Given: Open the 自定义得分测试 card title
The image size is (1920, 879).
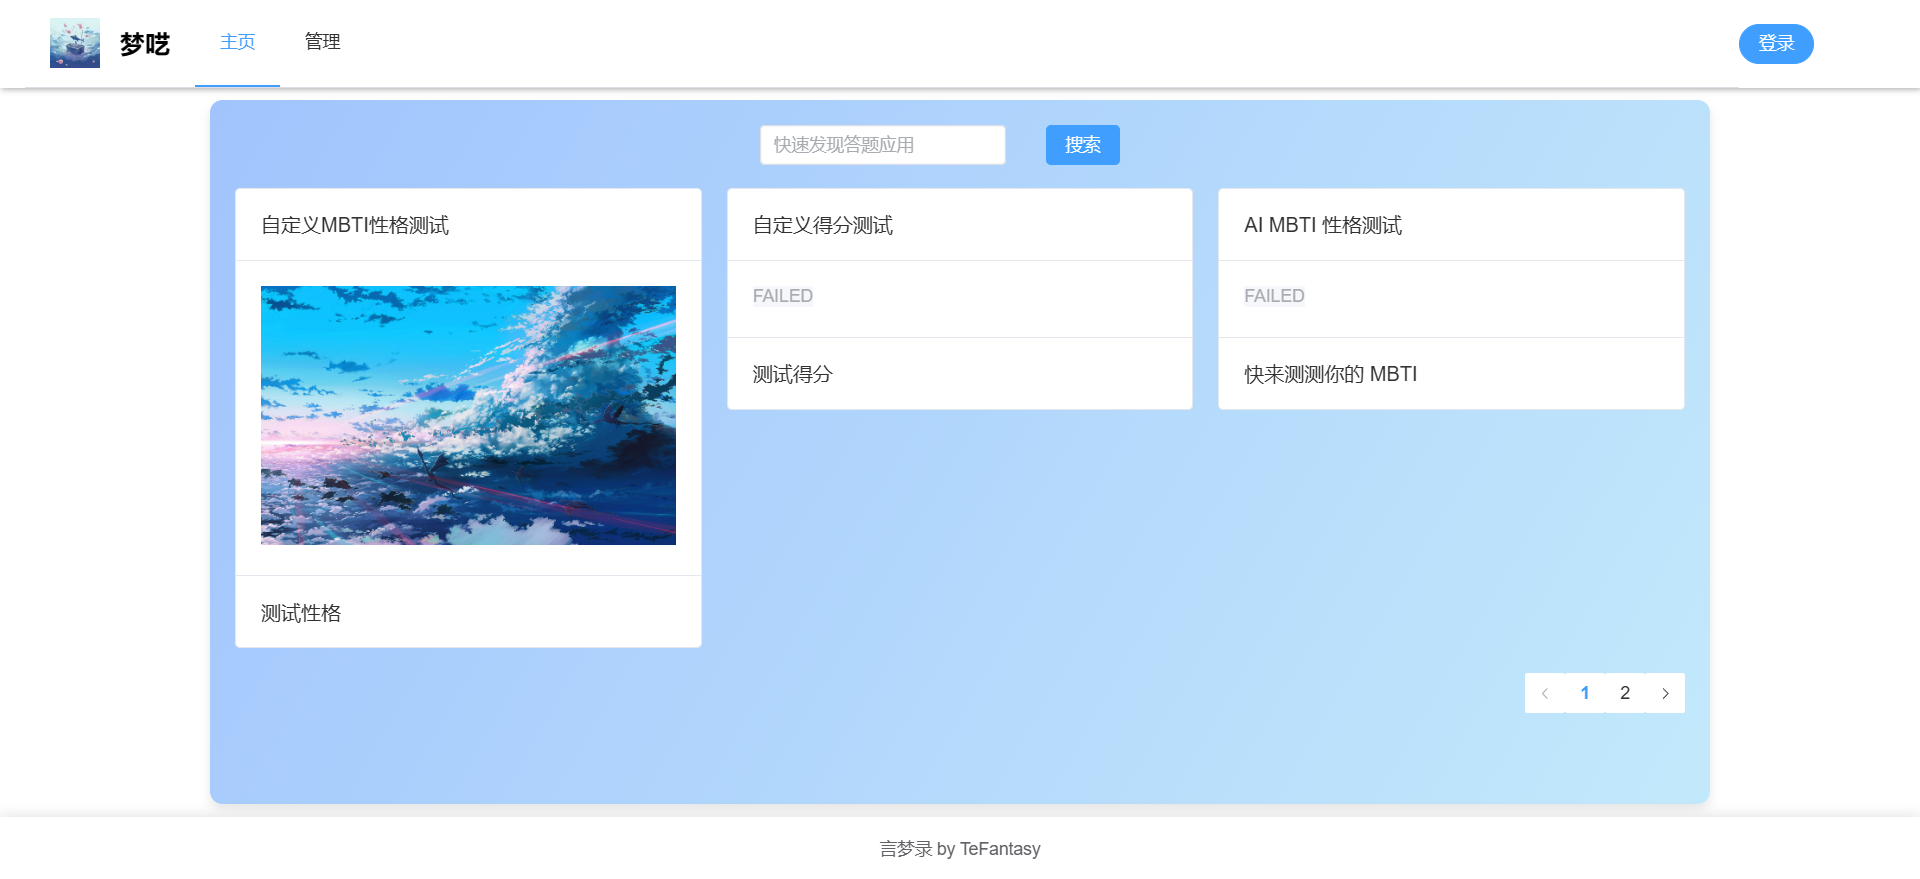Looking at the screenshot, I should 823,225.
